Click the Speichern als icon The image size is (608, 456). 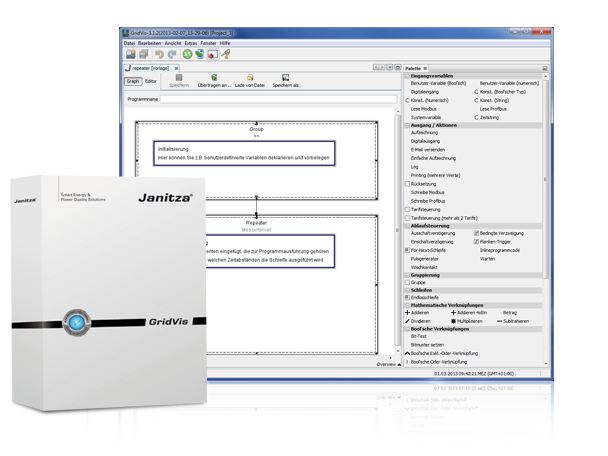coord(285,77)
